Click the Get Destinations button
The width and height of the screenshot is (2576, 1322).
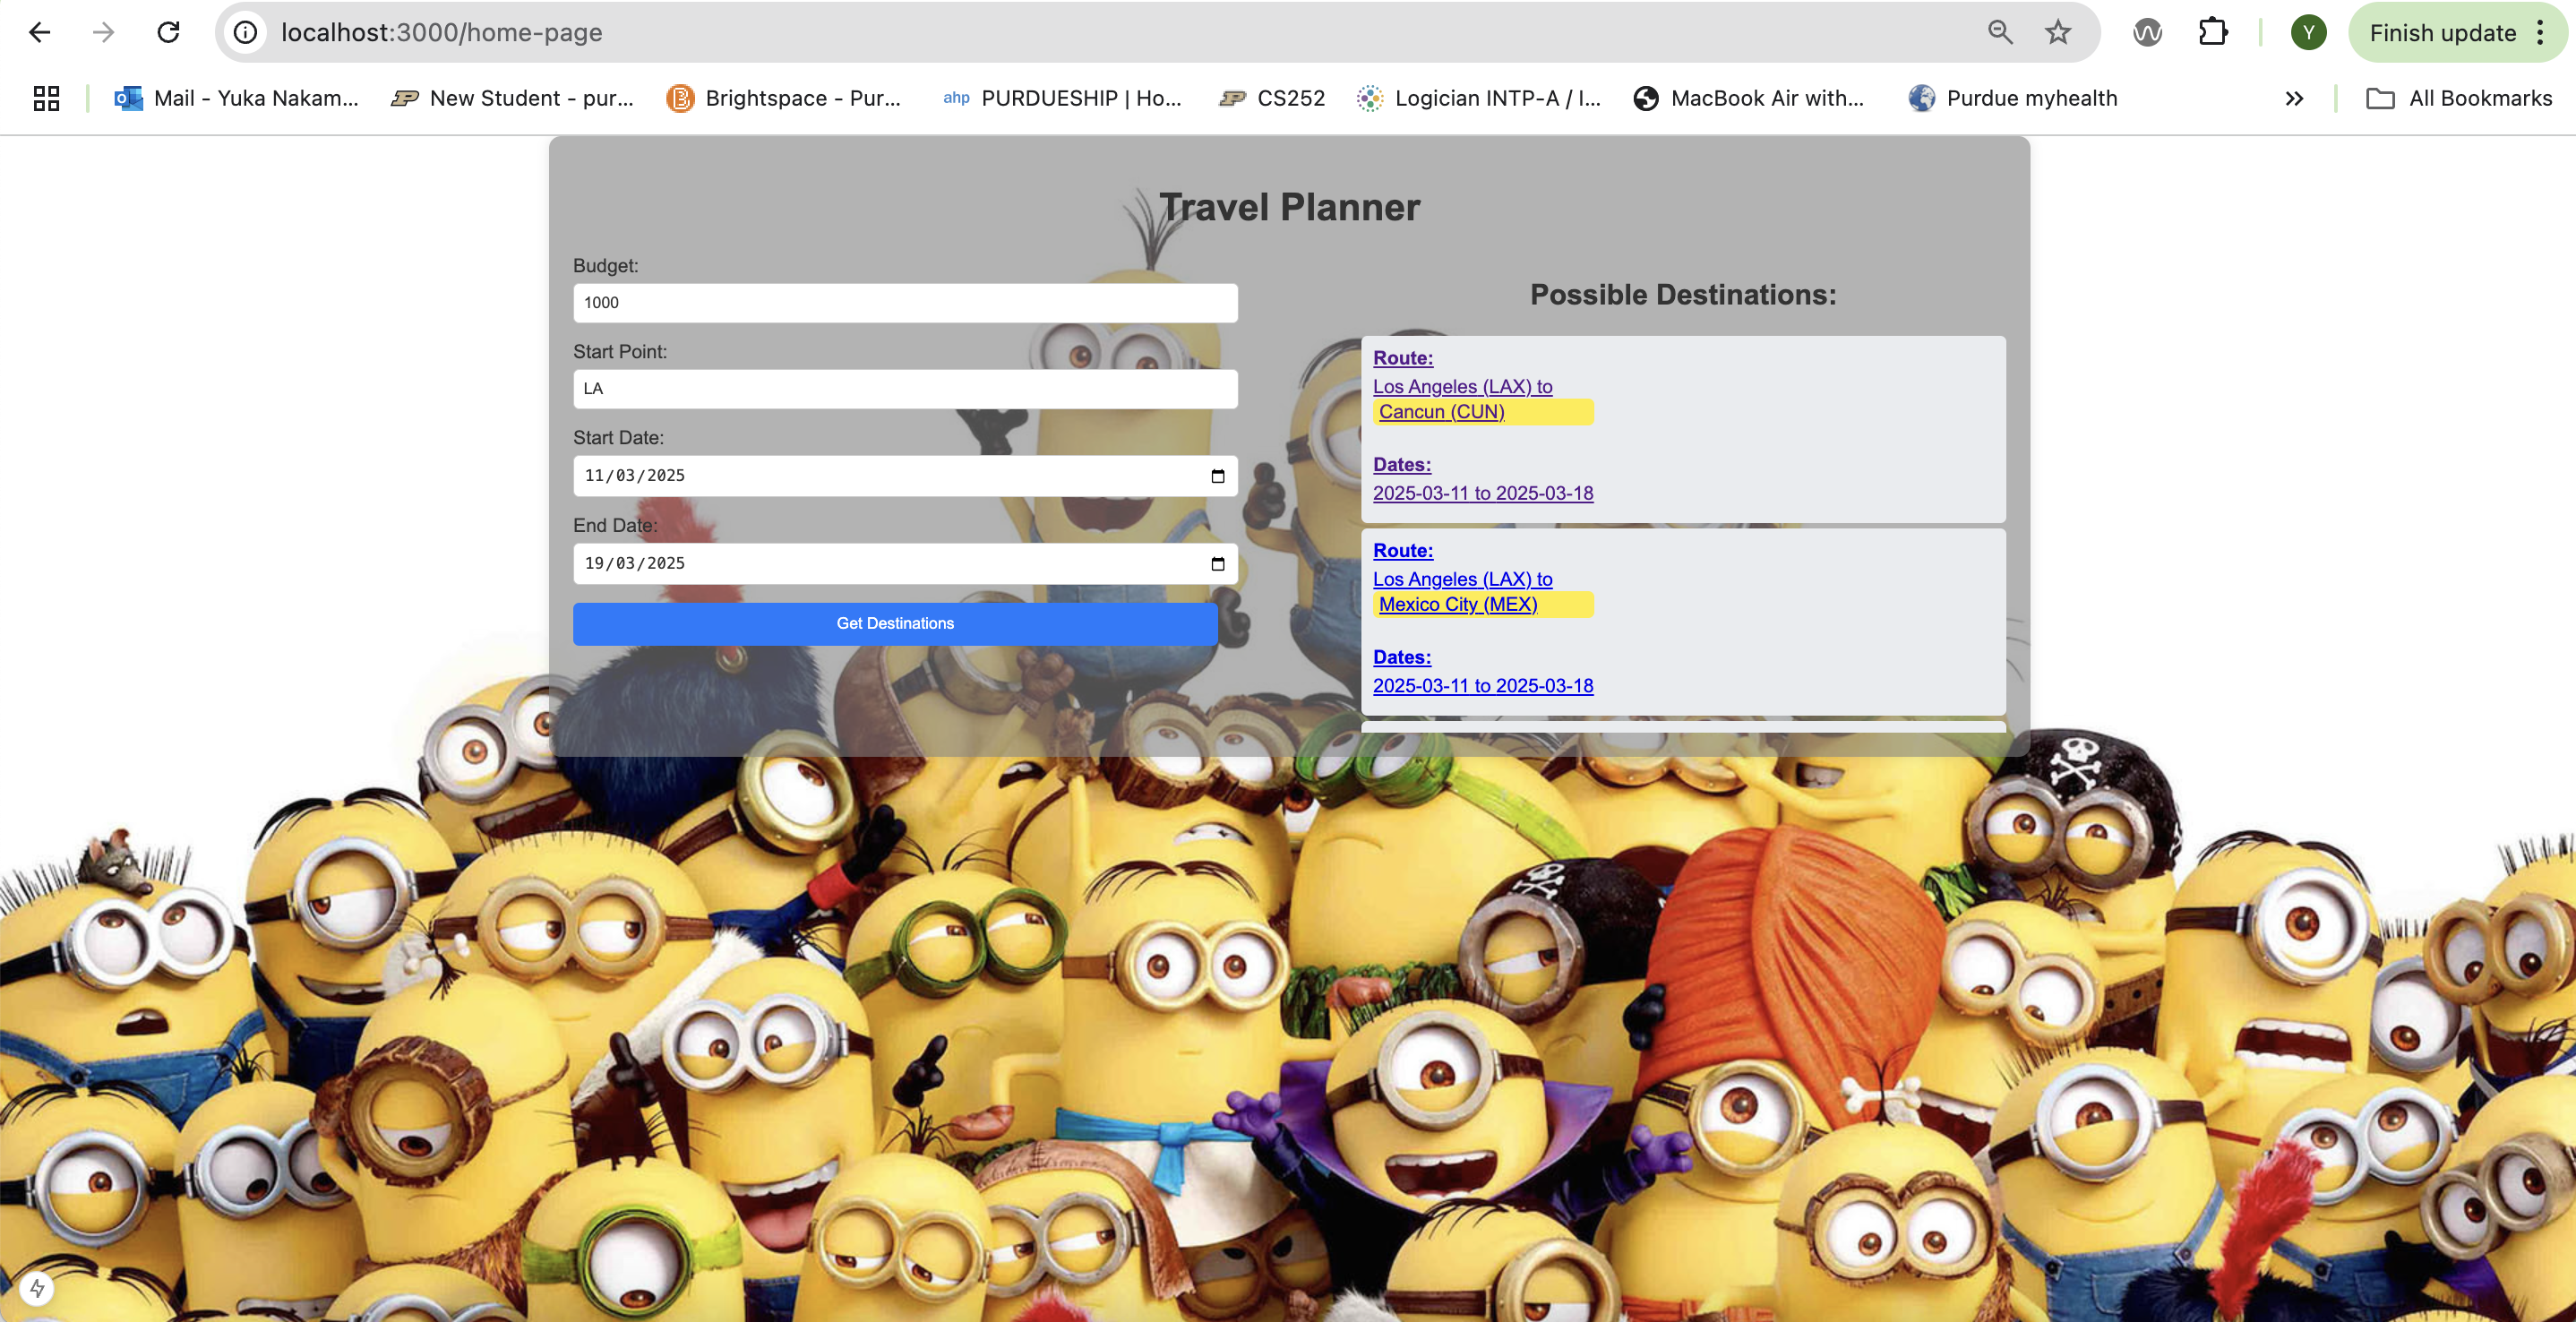pyautogui.click(x=895, y=623)
